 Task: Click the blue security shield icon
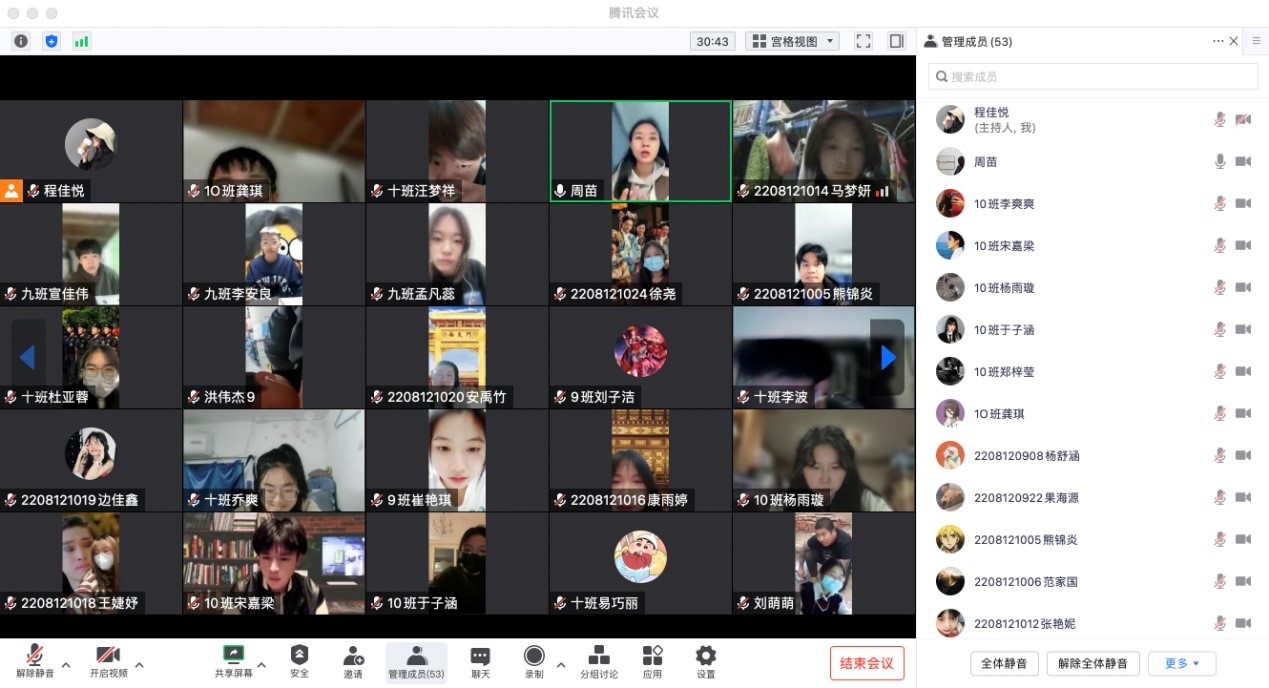coord(51,41)
